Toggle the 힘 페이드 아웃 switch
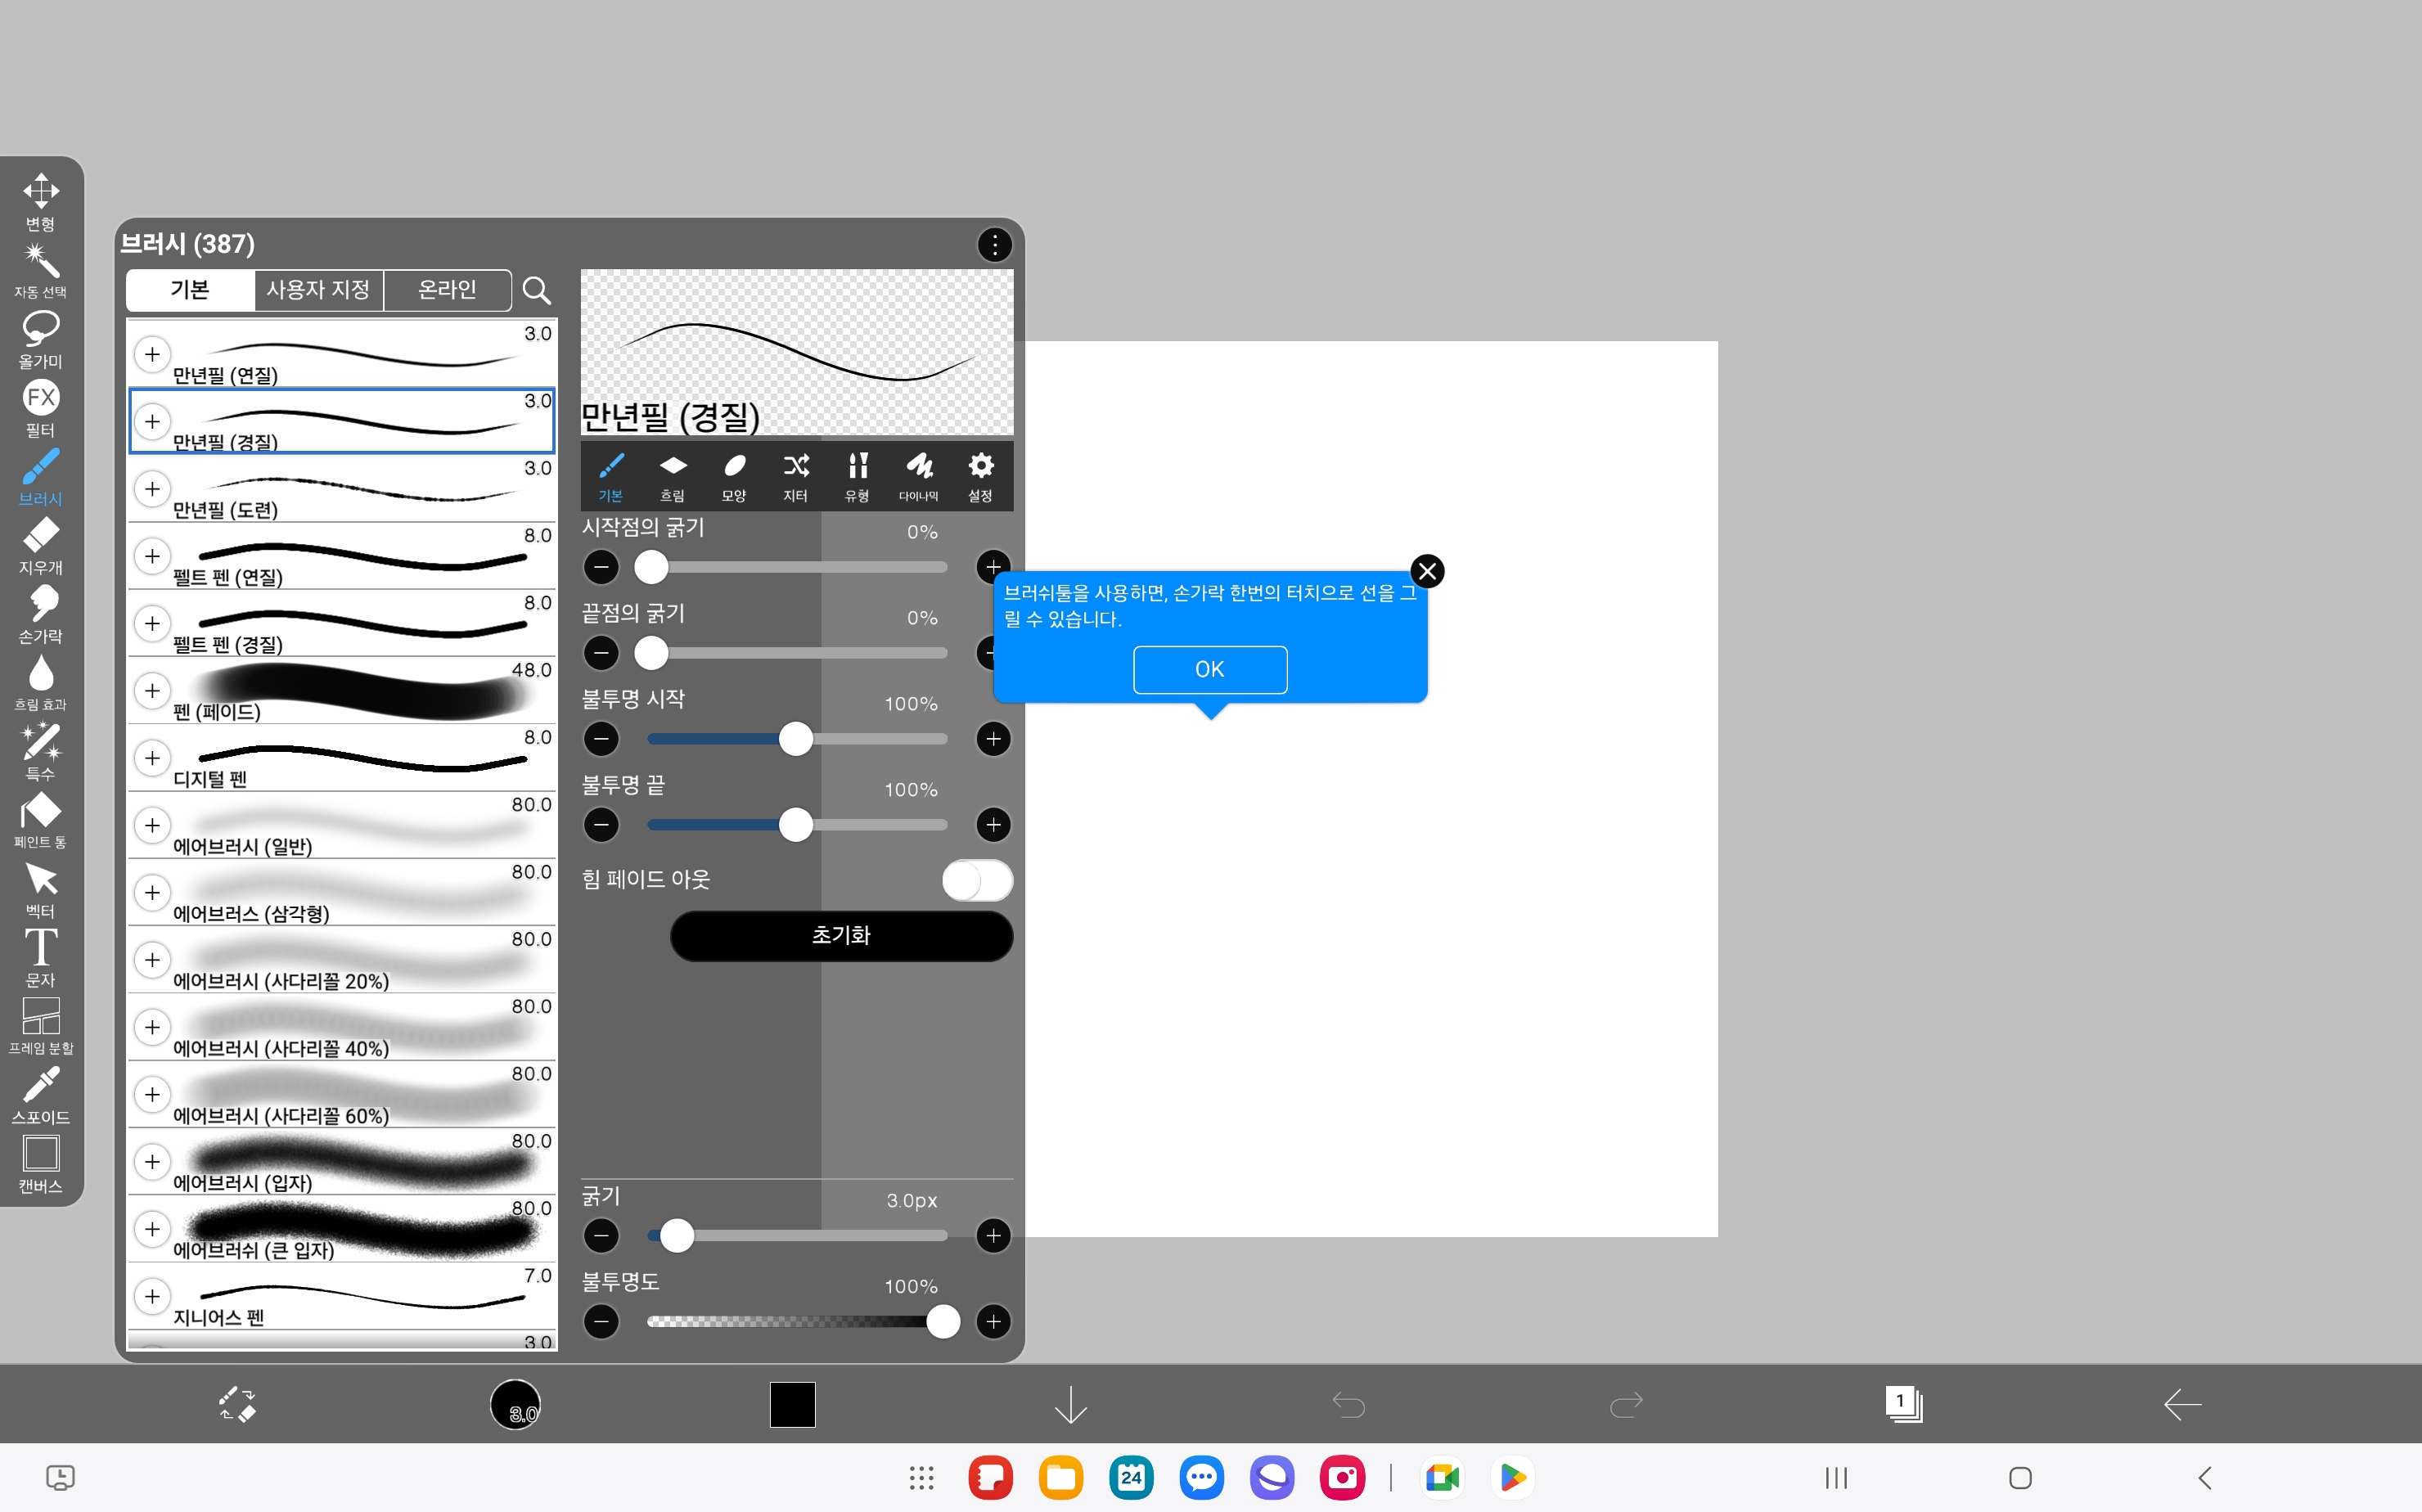The image size is (2422, 1512). point(977,880)
